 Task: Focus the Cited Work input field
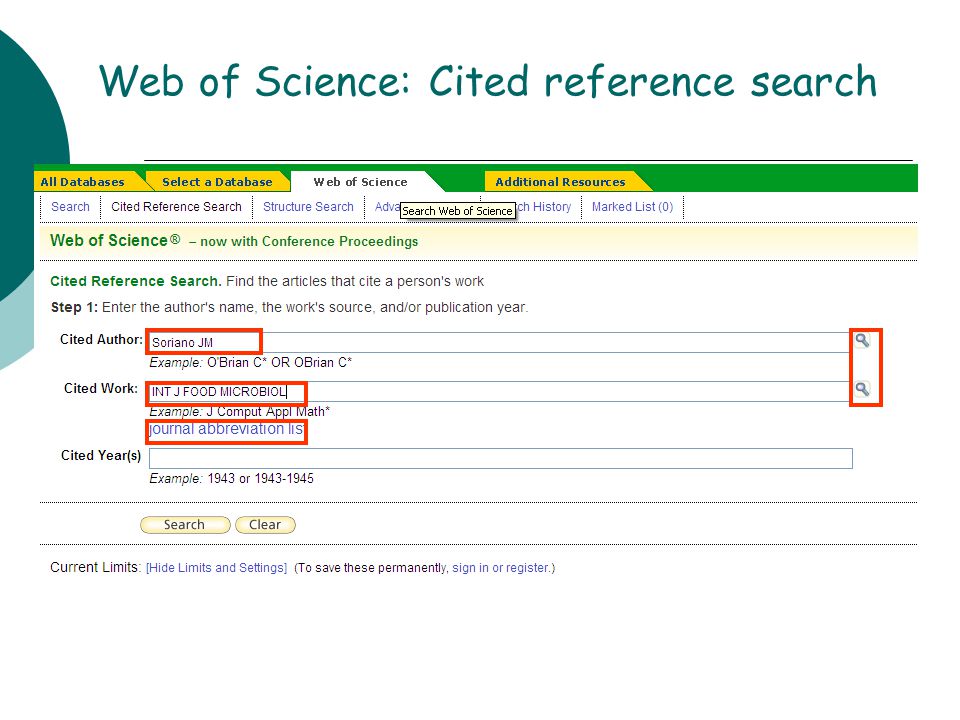coord(499,392)
